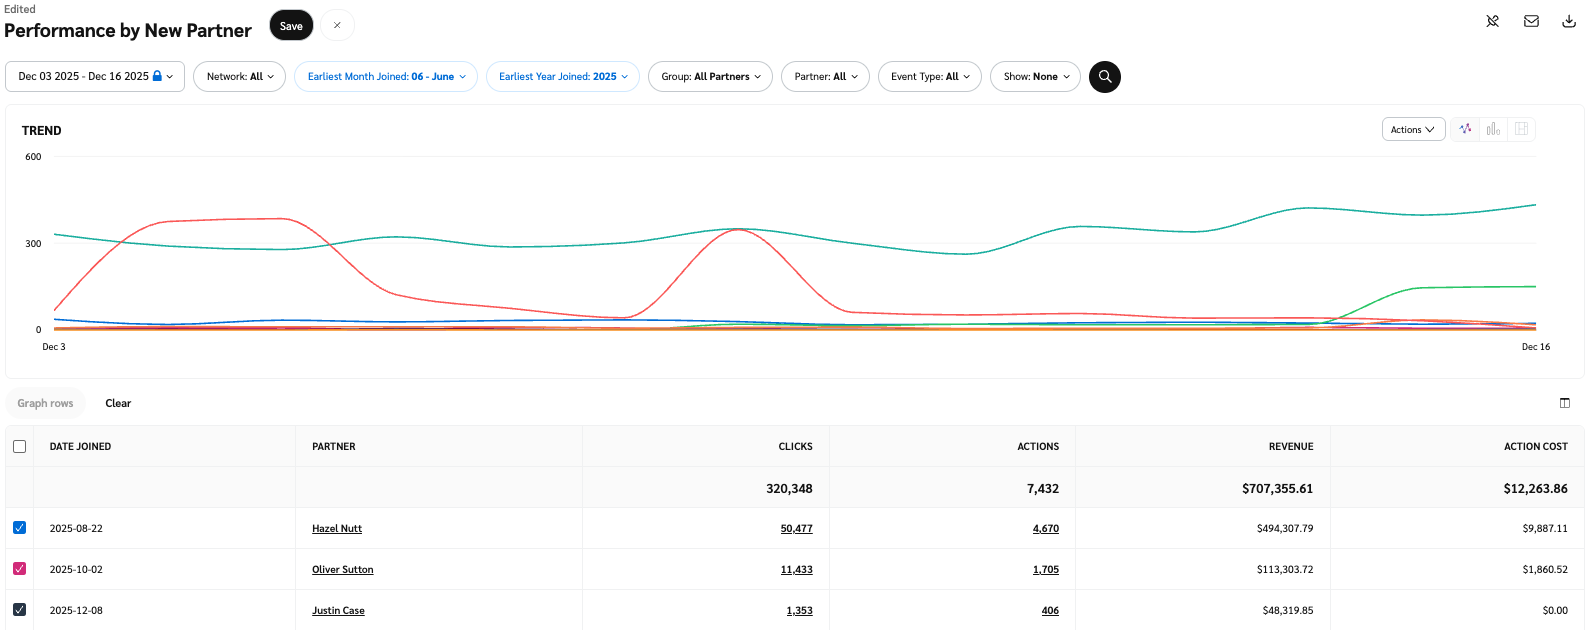The height and width of the screenshot is (630, 1590).
Task: Click the unpin report icon
Action: [x=1492, y=21]
